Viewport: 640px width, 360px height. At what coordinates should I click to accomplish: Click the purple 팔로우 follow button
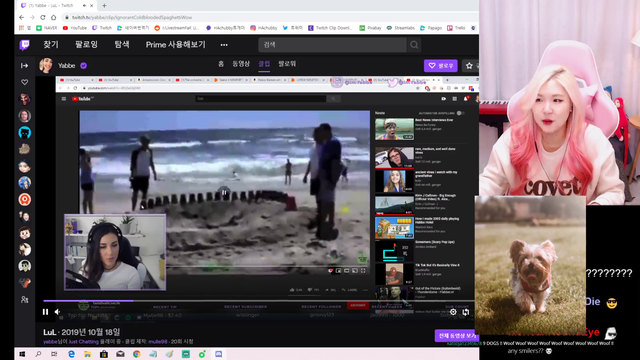[x=440, y=66]
